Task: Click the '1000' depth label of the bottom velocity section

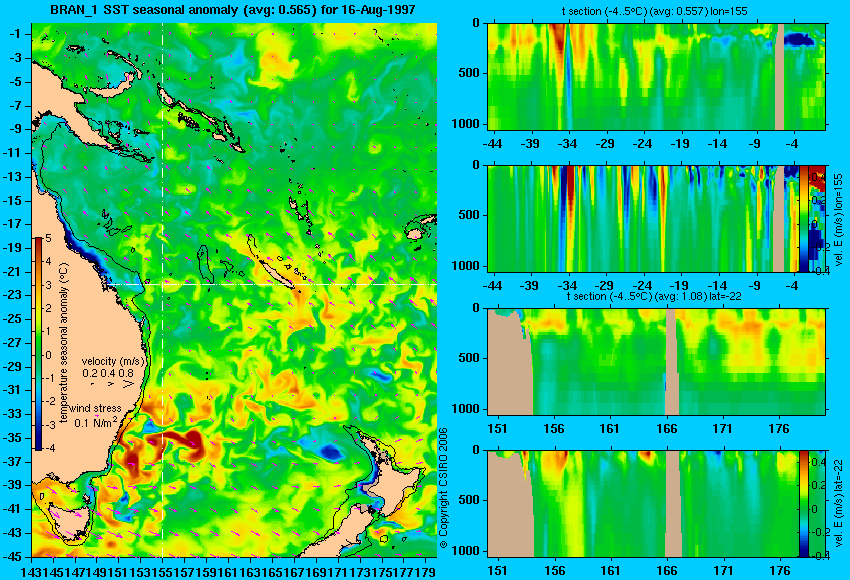Action: 466,551
